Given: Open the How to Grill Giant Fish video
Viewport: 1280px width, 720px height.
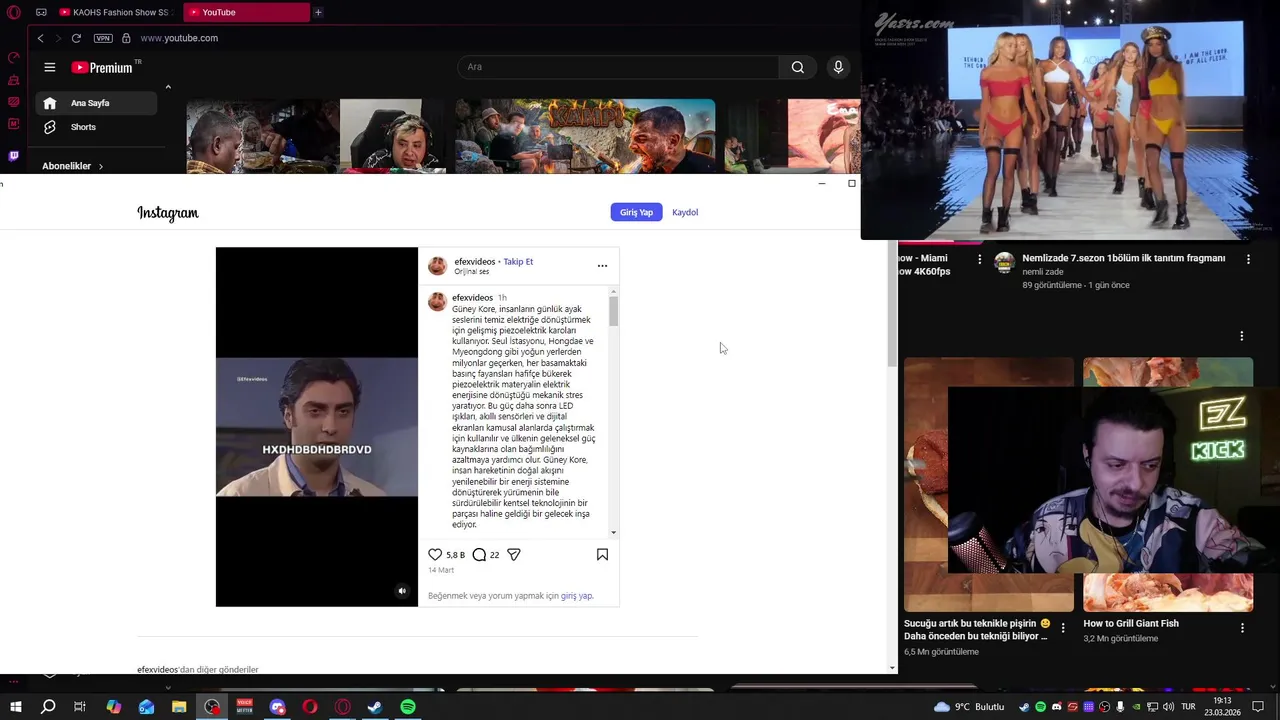Looking at the screenshot, I should (x=1131, y=623).
